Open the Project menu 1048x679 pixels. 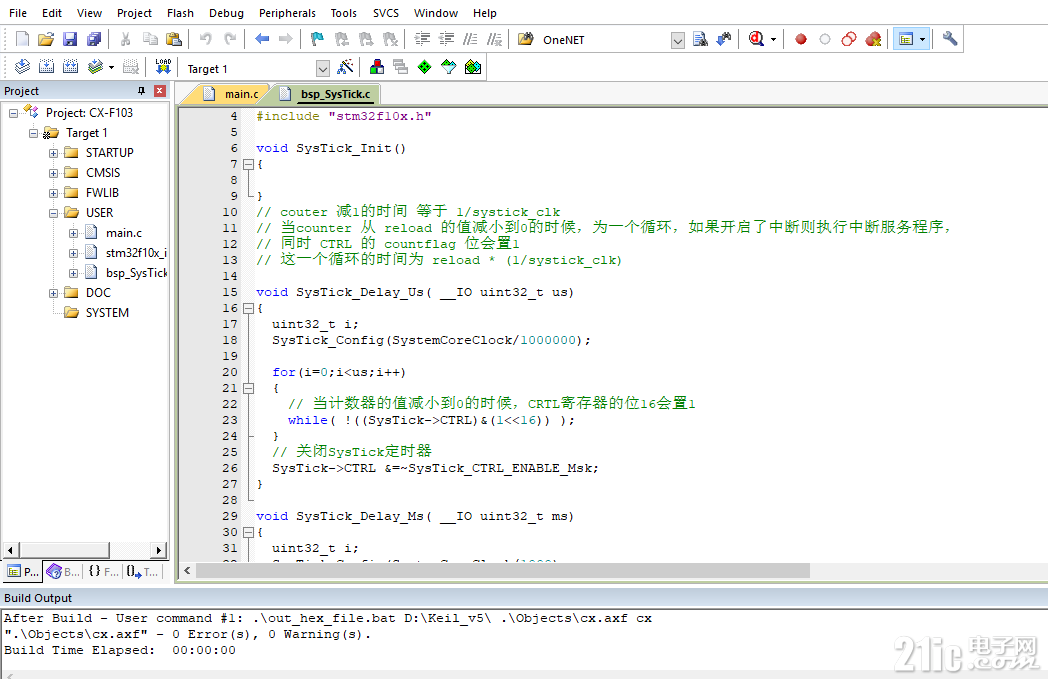point(134,13)
